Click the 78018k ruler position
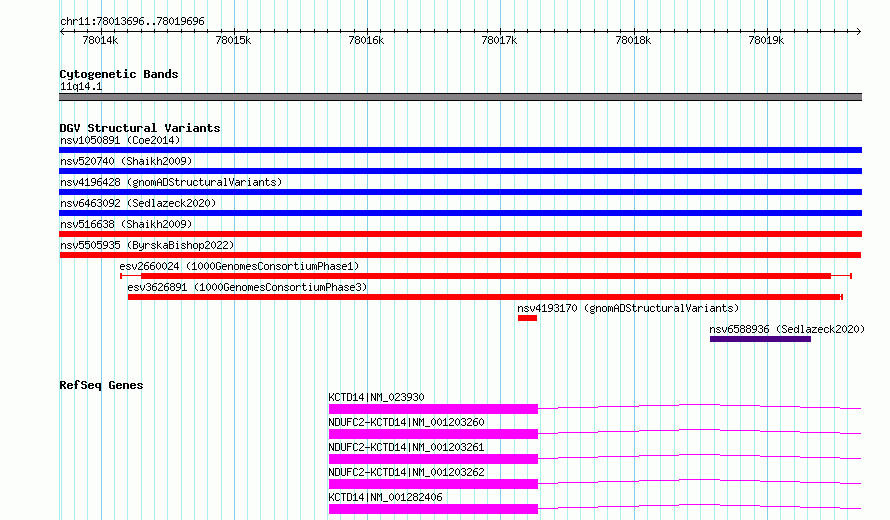890x520 pixels. coord(633,40)
